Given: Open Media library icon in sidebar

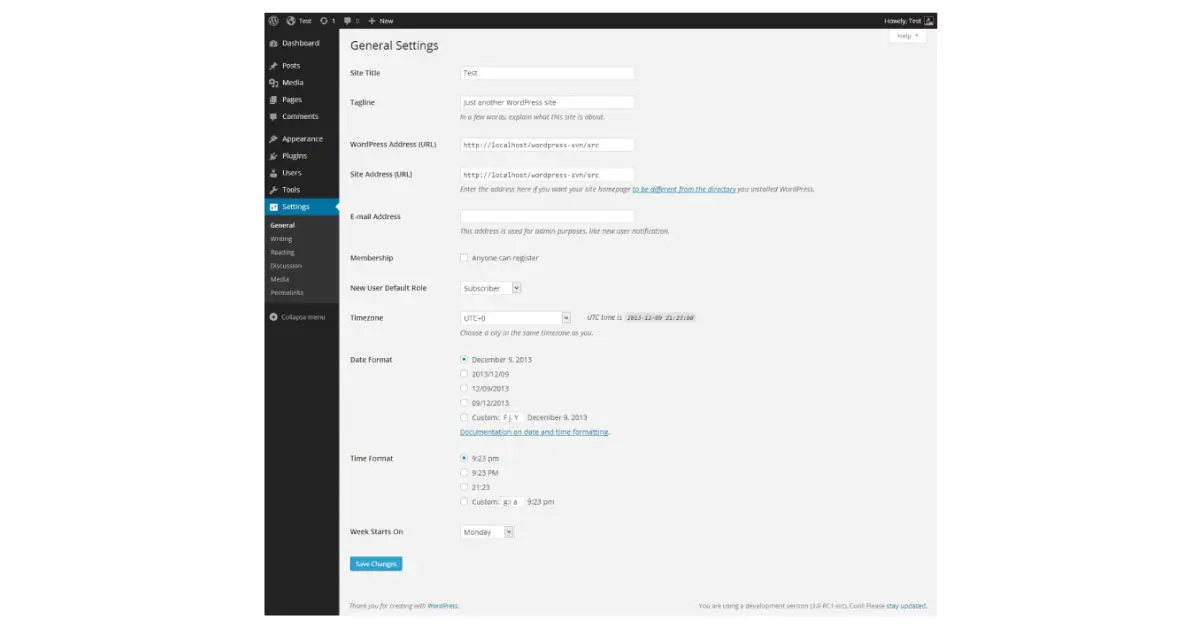Looking at the screenshot, I should coord(273,83).
